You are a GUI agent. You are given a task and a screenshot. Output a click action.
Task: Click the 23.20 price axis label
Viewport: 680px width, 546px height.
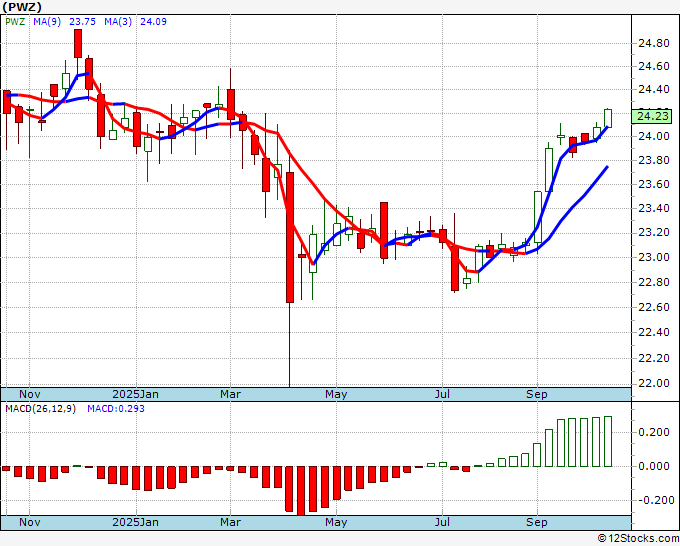point(654,233)
